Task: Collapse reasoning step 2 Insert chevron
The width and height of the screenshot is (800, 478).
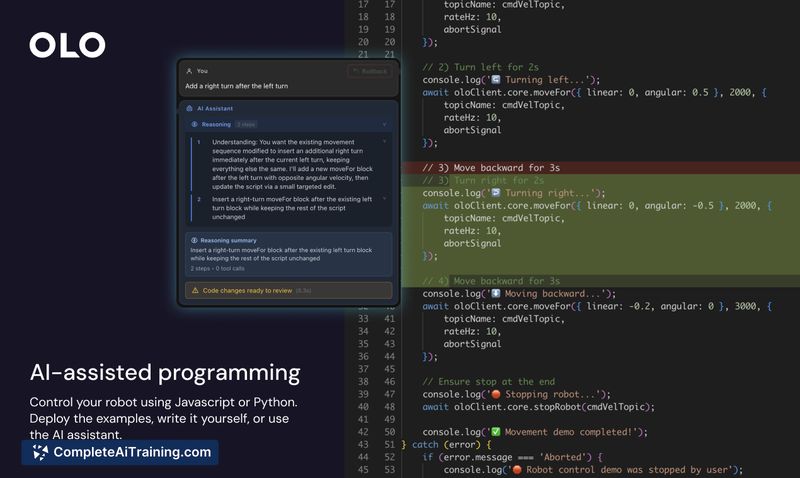Action: (384, 199)
